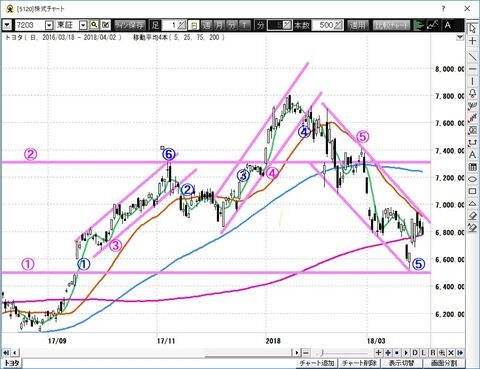
Task: Toggle the daily (日) timeframe button
Action: pyautogui.click(x=194, y=25)
